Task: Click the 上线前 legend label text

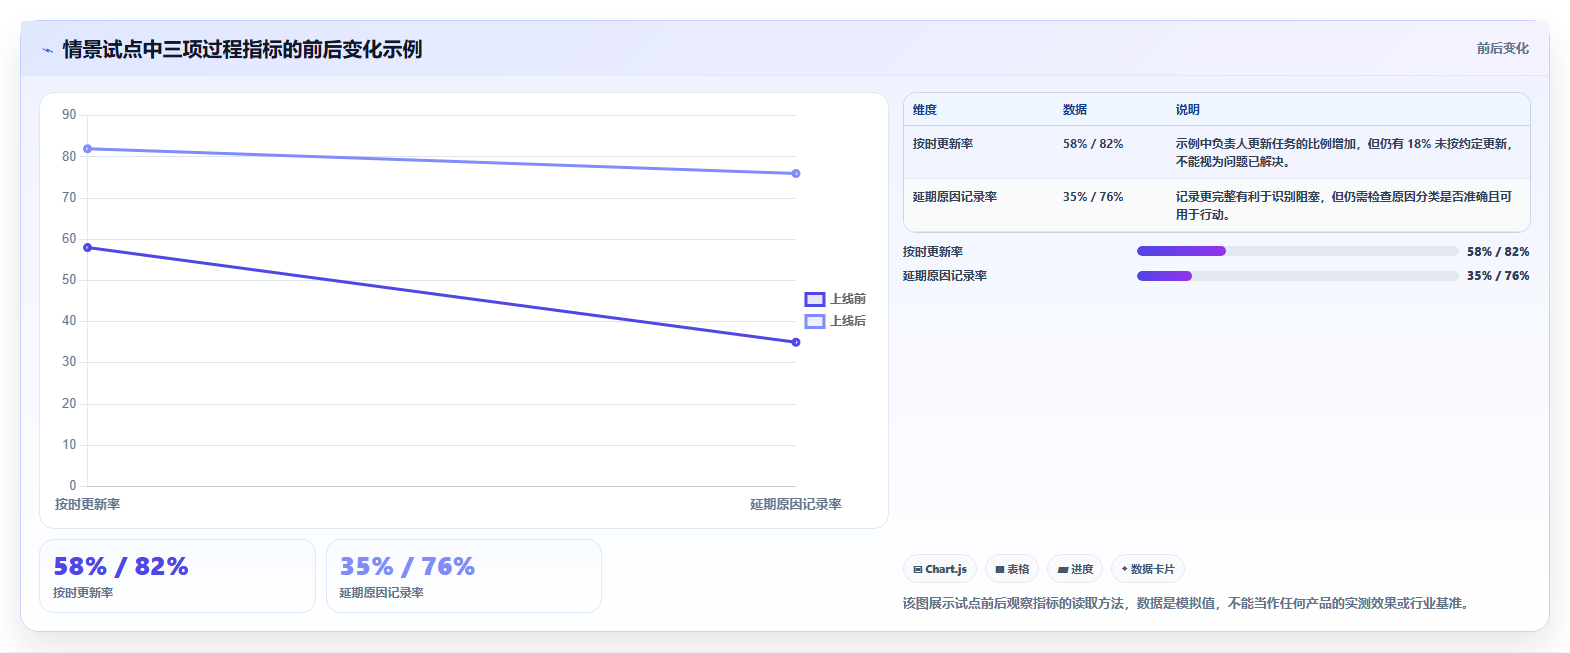Action: point(848,299)
